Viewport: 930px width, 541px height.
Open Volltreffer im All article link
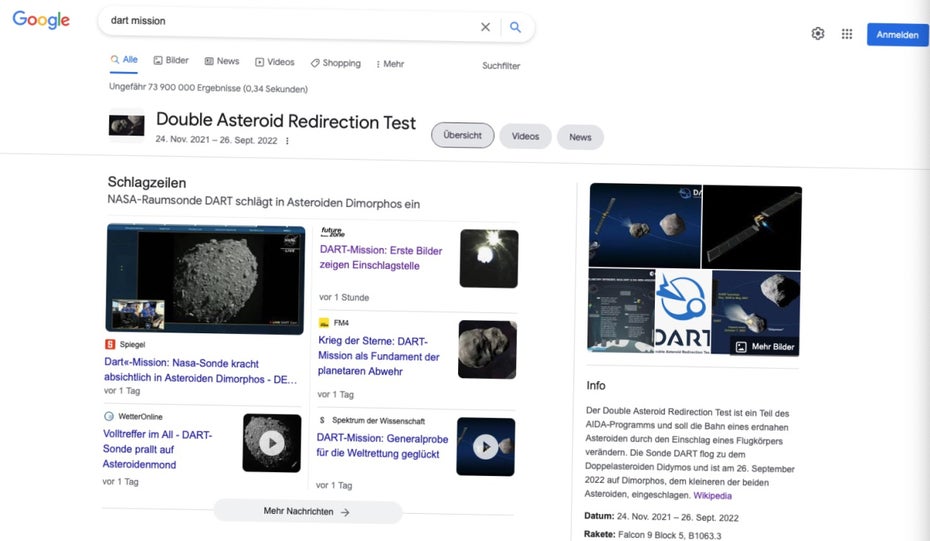point(157,449)
